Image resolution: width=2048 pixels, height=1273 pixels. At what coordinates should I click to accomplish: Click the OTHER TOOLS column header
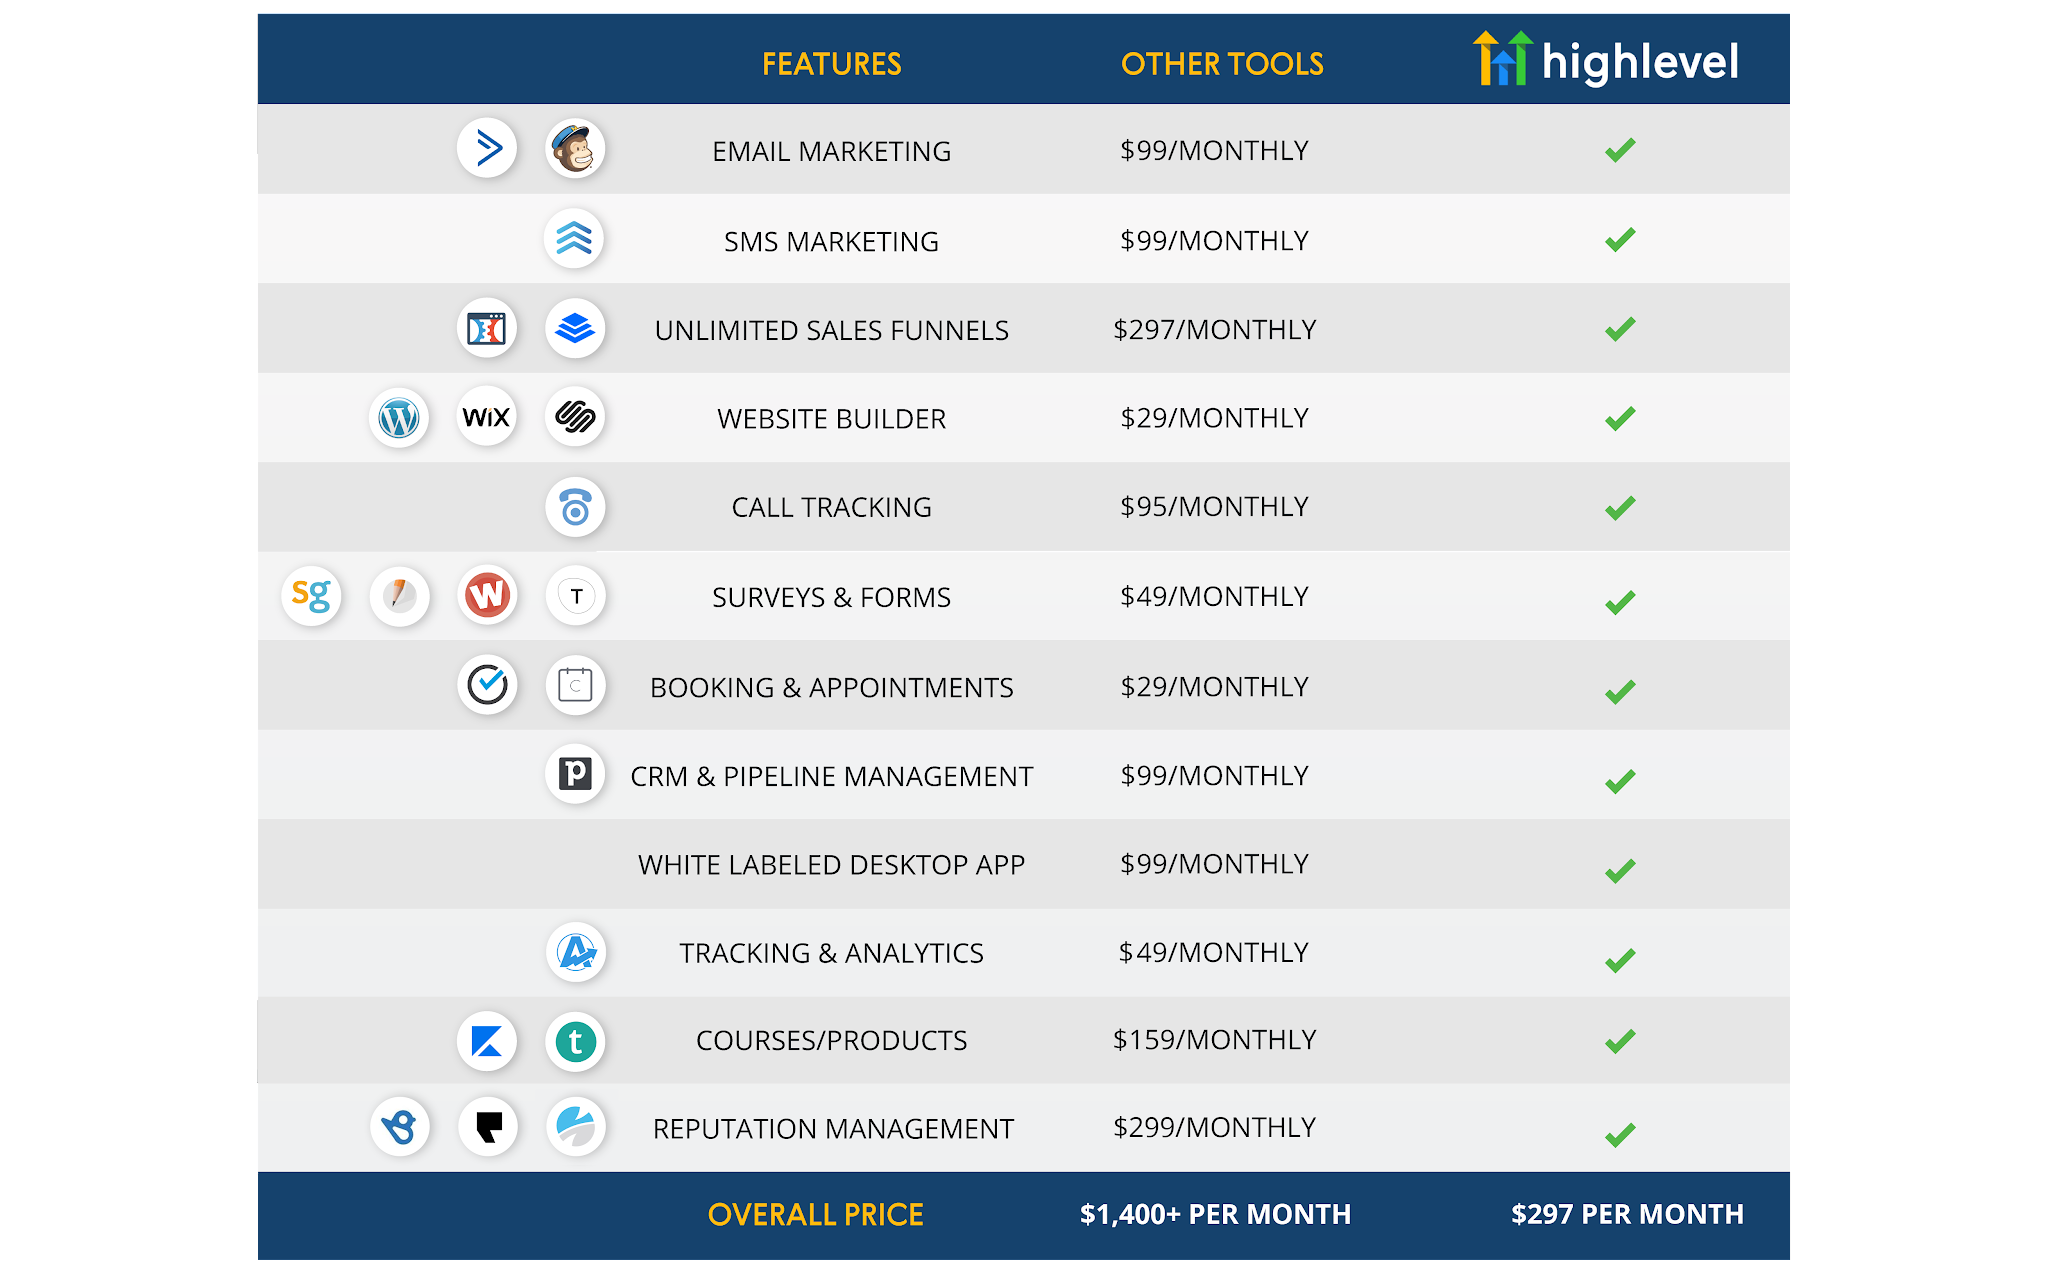coord(1222,64)
